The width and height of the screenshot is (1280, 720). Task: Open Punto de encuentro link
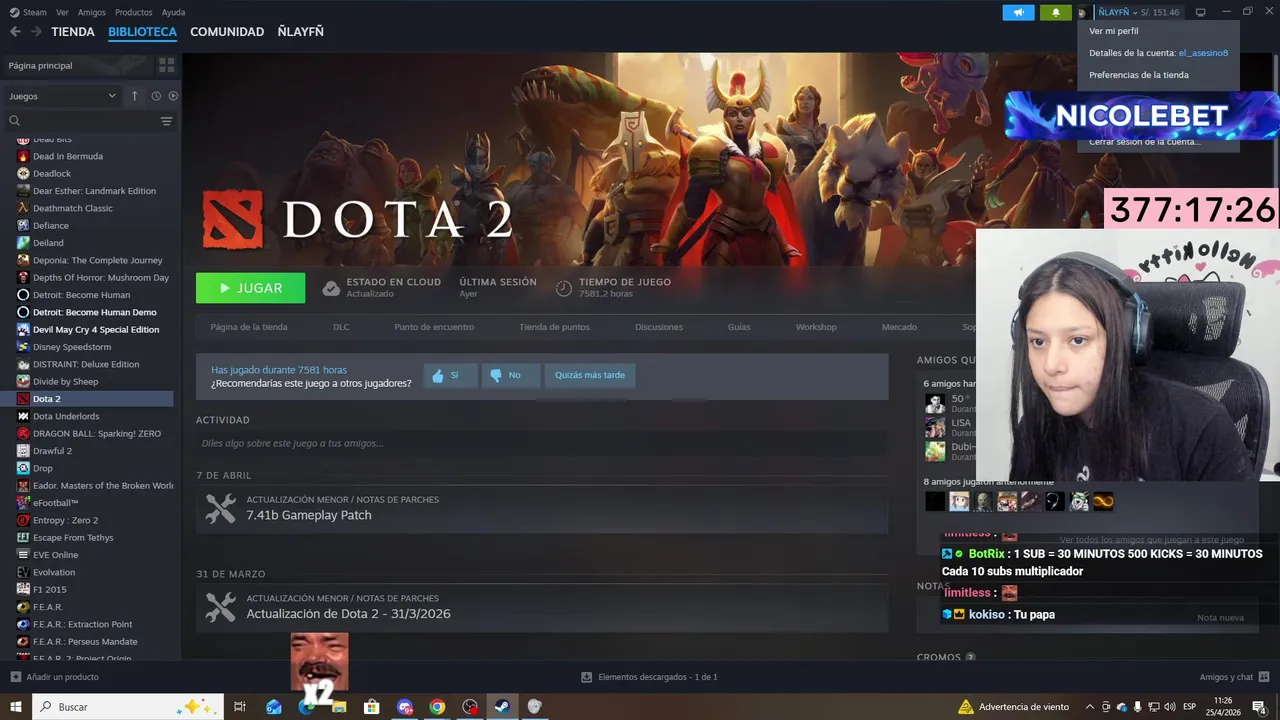pos(434,327)
